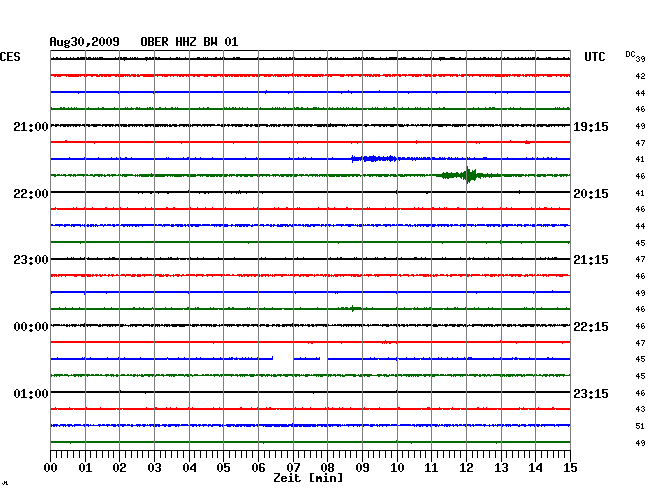
Task: Click the DC value 39
Action: (x=640, y=59)
